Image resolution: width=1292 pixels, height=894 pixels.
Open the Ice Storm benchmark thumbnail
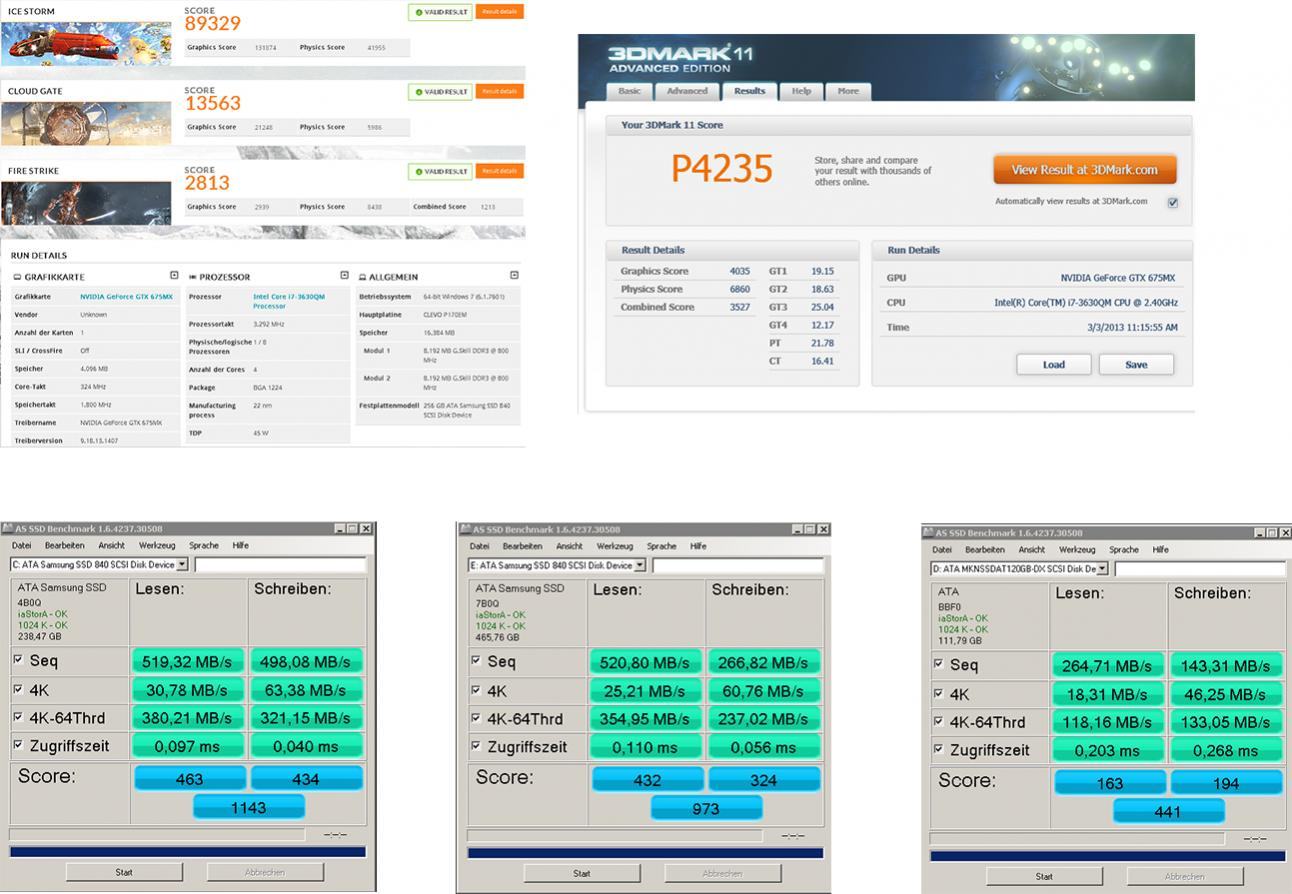coord(85,42)
